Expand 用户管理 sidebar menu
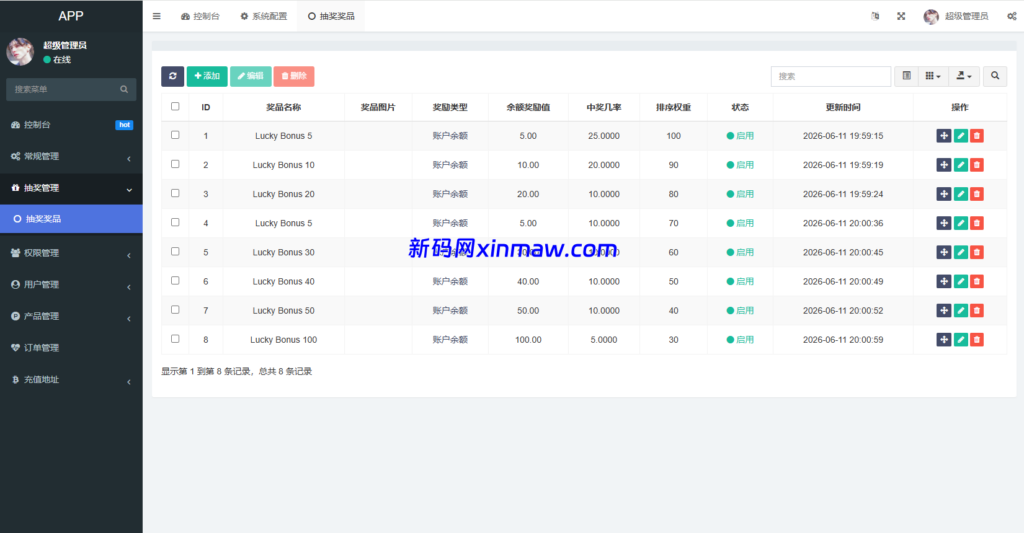 click(71, 285)
